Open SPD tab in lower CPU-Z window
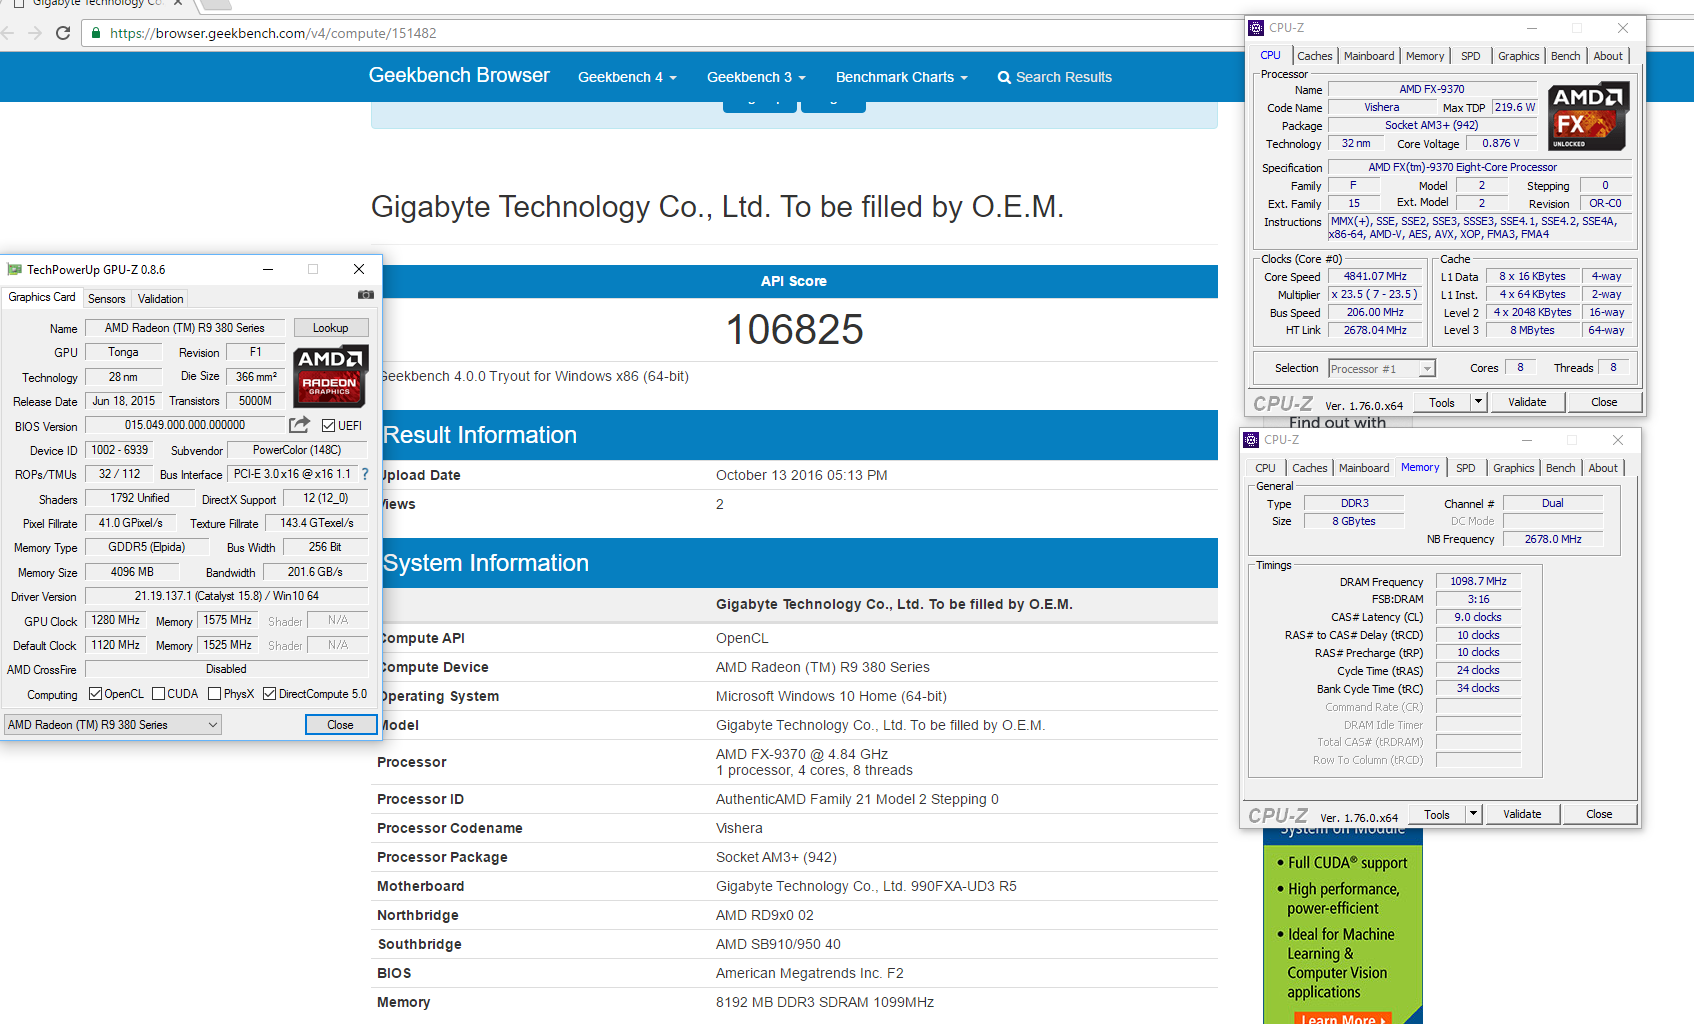The height and width of the screenshot is (1024, 1694). point(1465,468)
